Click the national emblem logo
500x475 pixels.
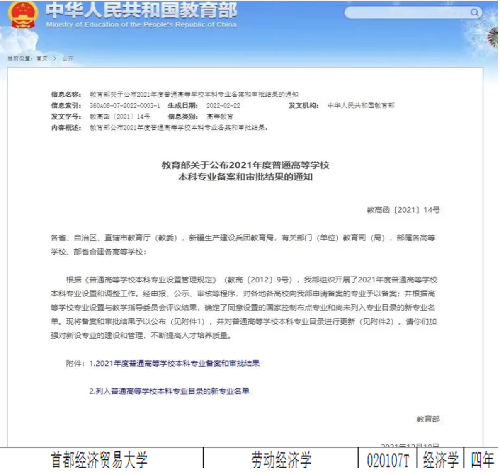tap(22, 14)
